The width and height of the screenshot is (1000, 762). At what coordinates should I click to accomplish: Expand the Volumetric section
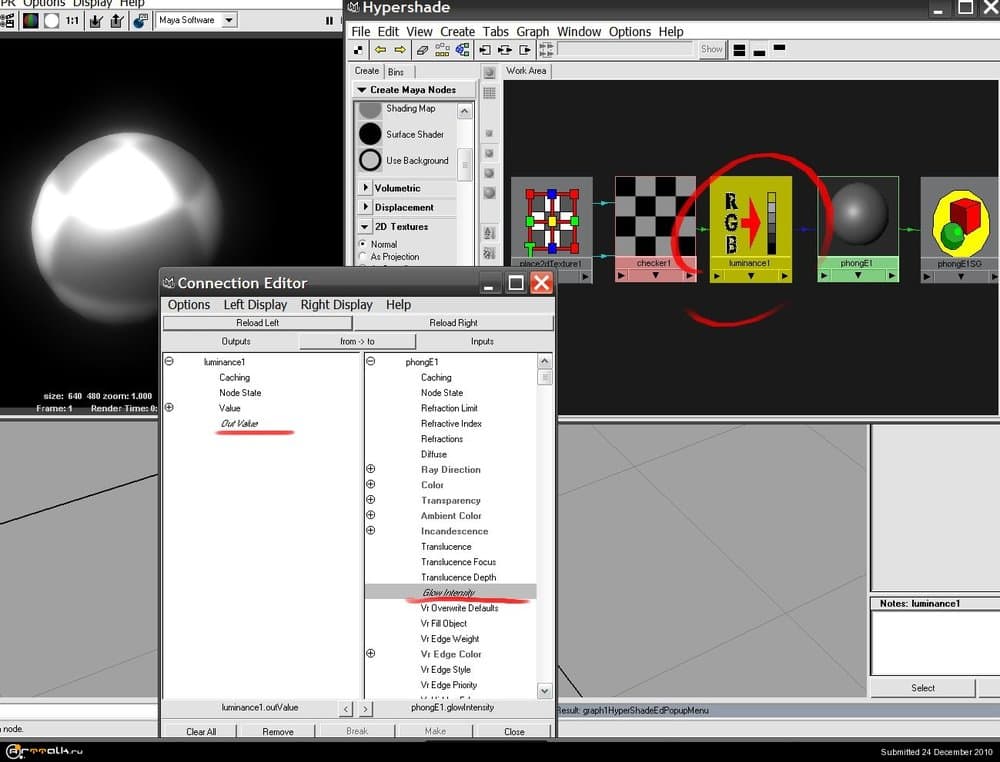coord(366,188)
